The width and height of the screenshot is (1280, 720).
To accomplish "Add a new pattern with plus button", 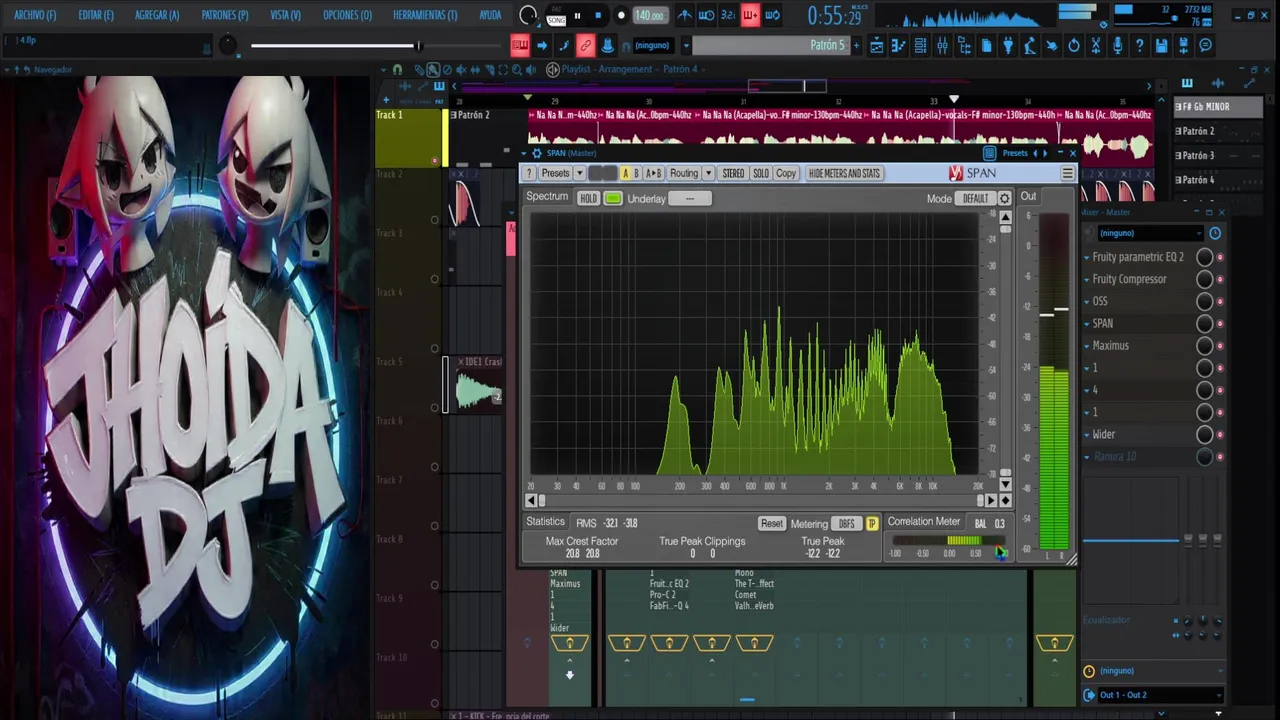I will pos(856,45).
